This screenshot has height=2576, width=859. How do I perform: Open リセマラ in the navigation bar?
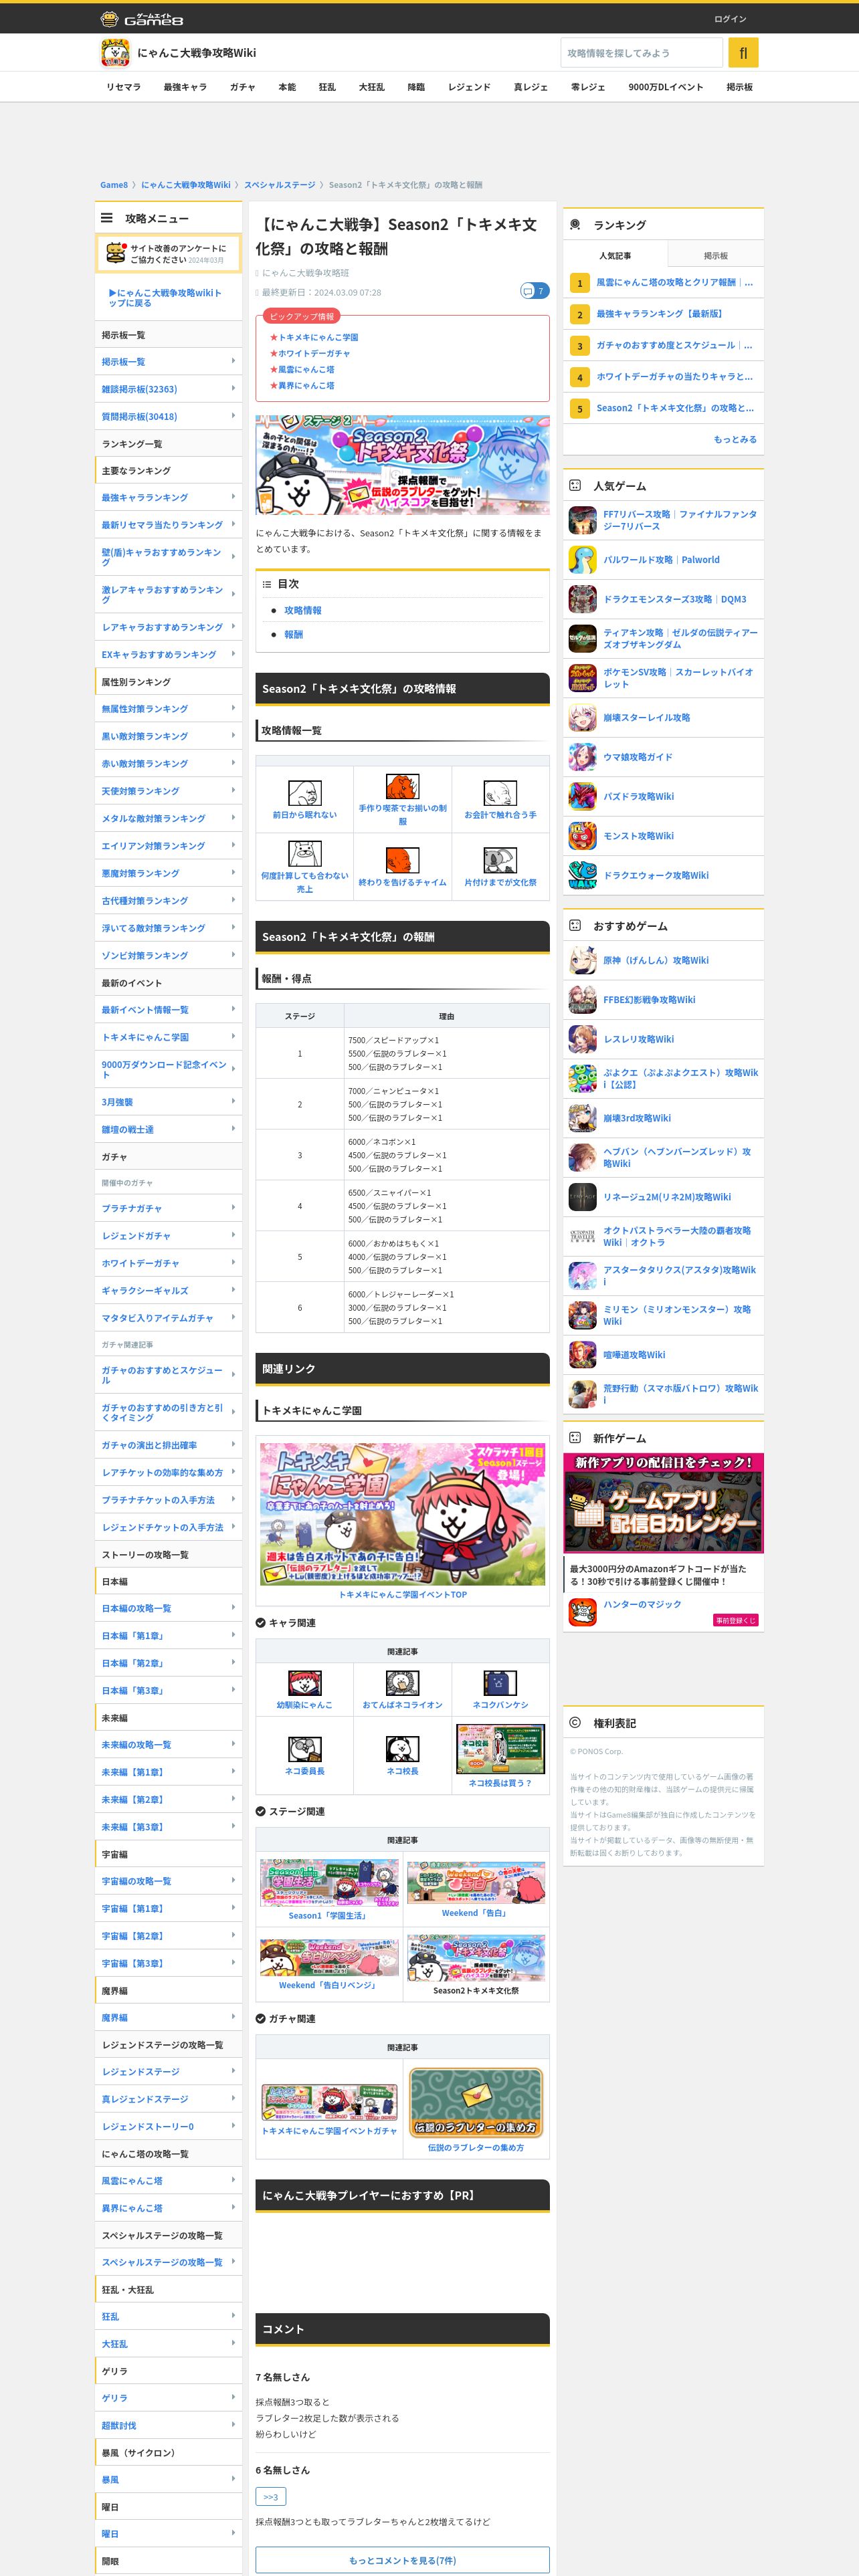(x=124, y=87)
